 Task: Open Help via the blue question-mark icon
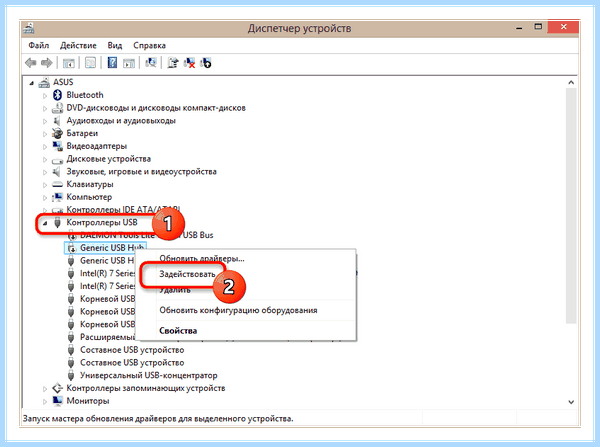point(112,63)
